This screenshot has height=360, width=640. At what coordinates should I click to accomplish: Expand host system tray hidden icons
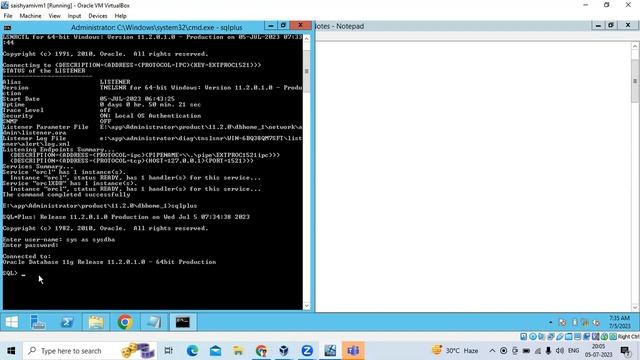tap(492, 351)
